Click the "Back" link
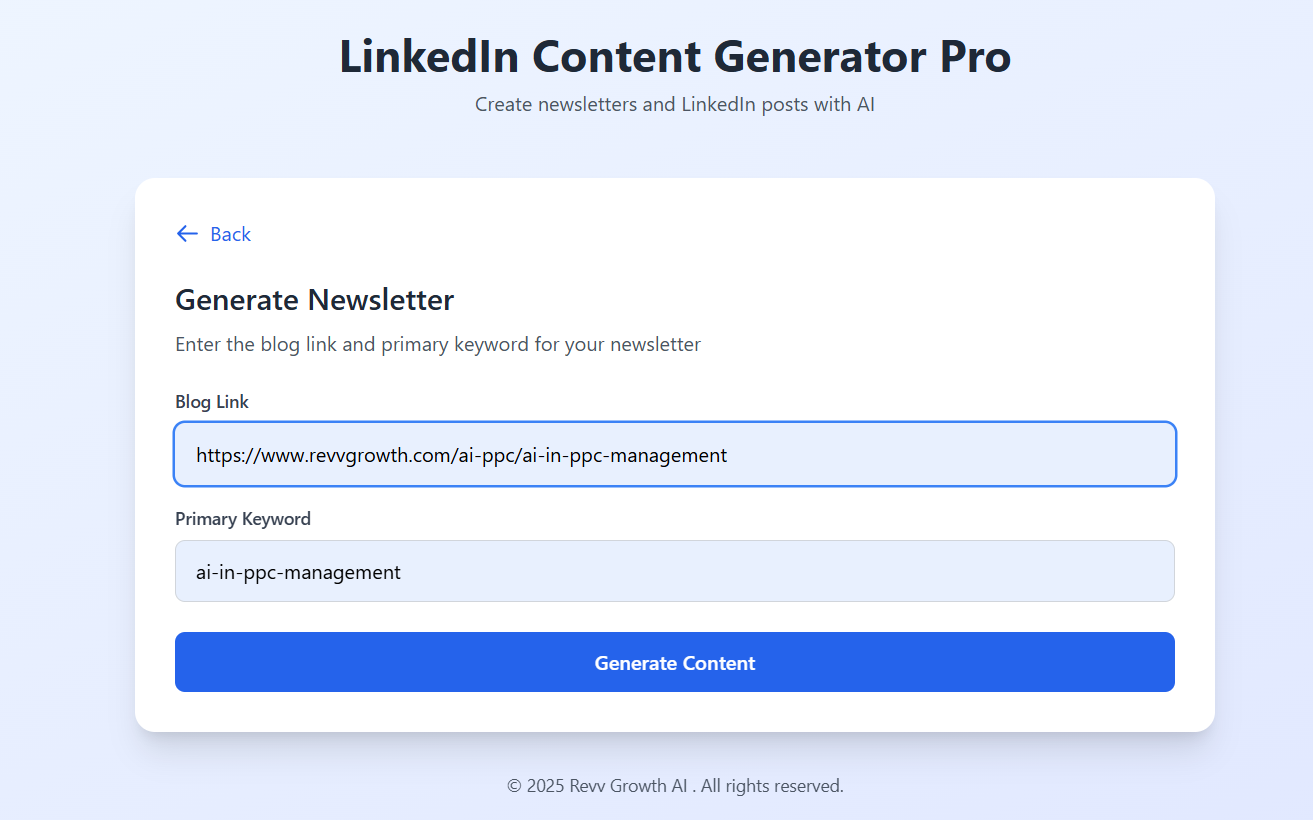Image resolution: width=1313 pixels, height=820 pixels. coord(230,234)
